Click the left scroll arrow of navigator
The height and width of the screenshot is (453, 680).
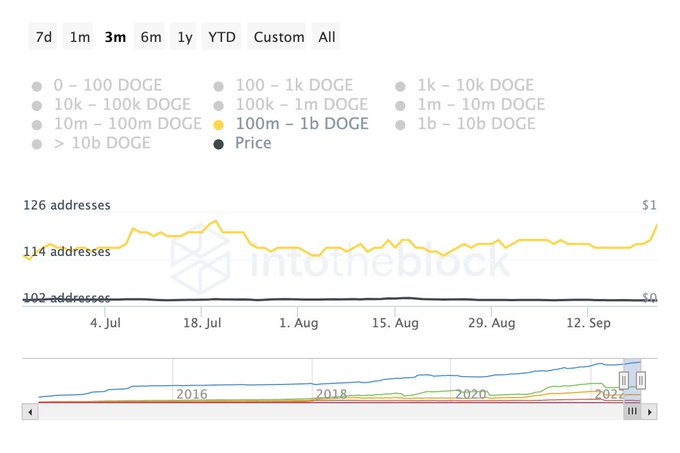(30, 412)
